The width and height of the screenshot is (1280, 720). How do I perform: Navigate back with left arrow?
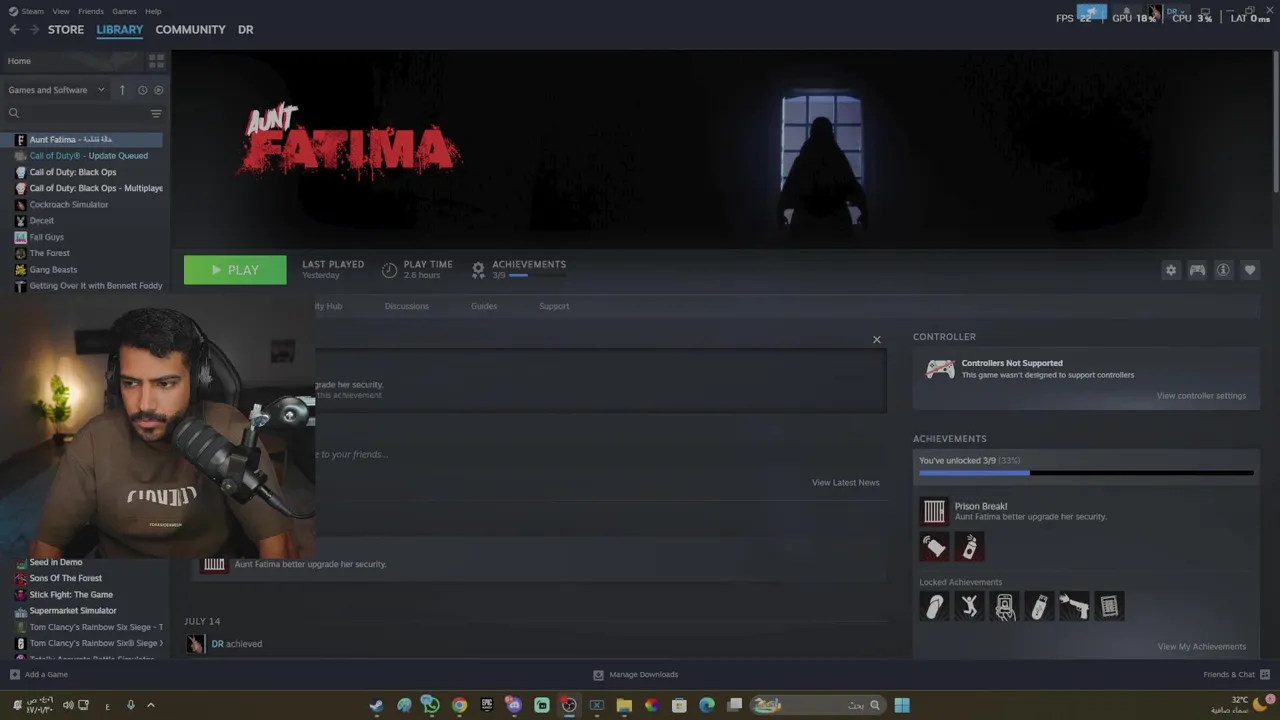click(14, 30)
